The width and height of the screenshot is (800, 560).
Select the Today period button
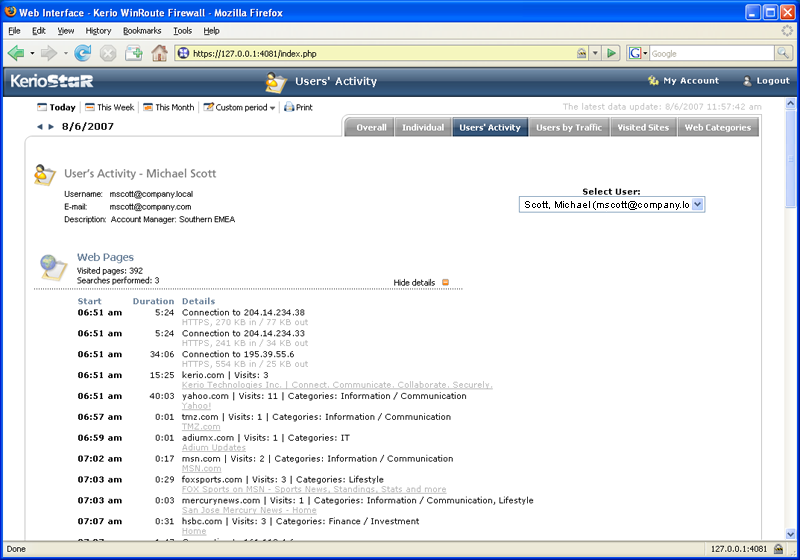(x=56, y=107)
